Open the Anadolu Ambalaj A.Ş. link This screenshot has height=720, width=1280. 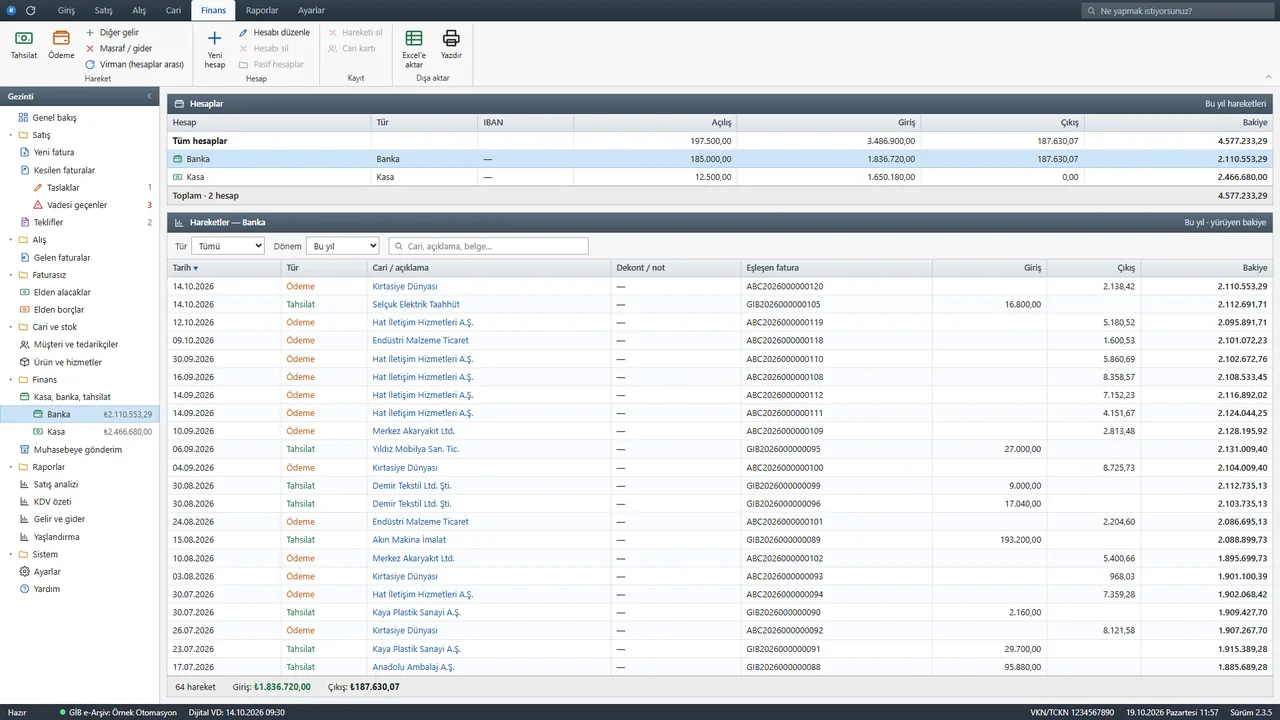(x=413, y=667)
